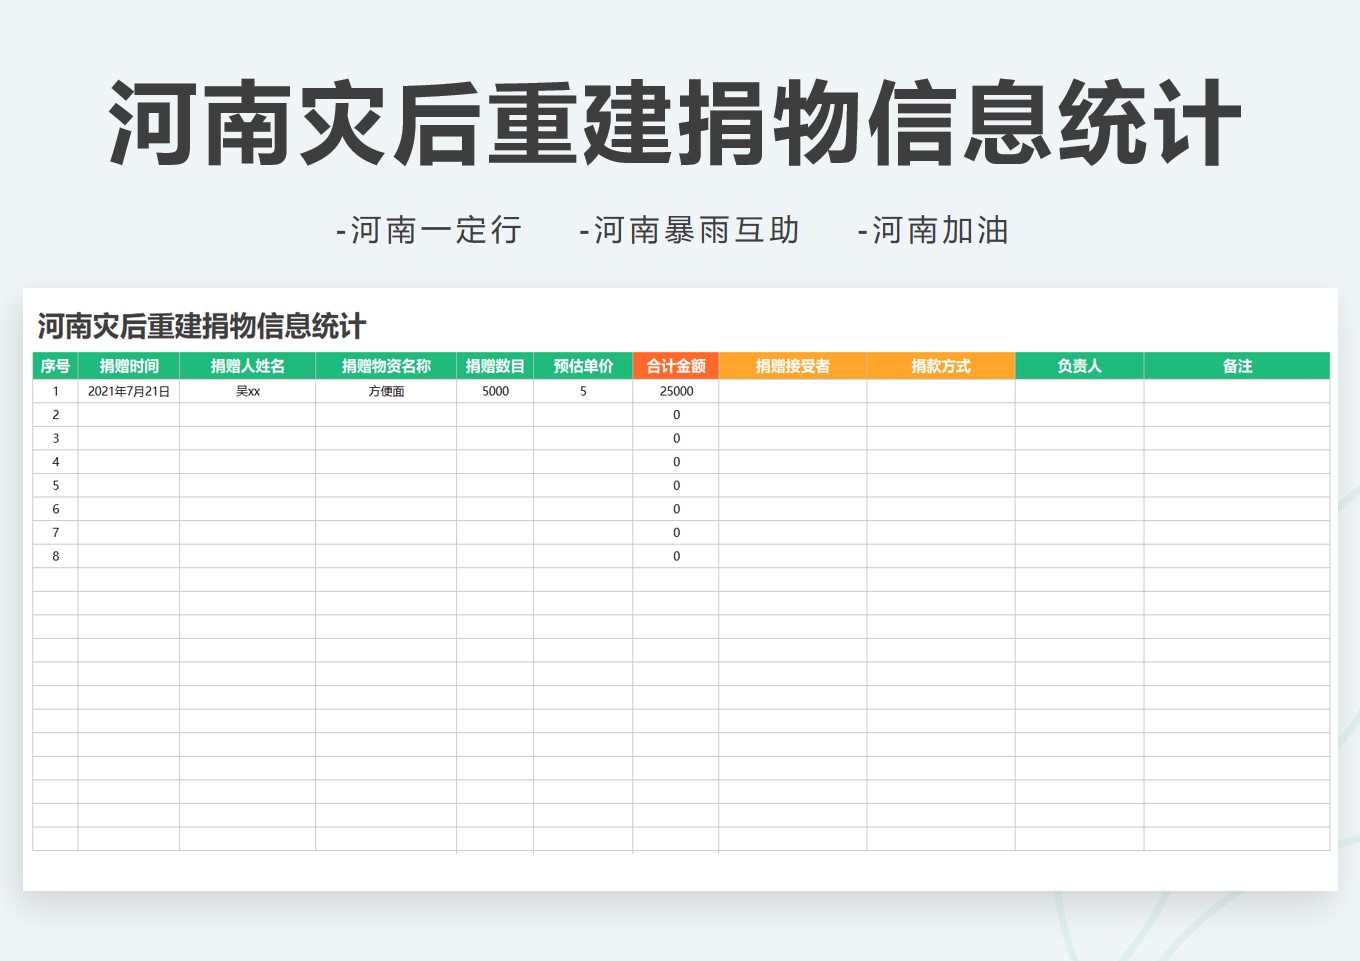Screen dimensions: 1360x961
Task: Click the 方便面 donated item cell
Action: click(389, 391)
